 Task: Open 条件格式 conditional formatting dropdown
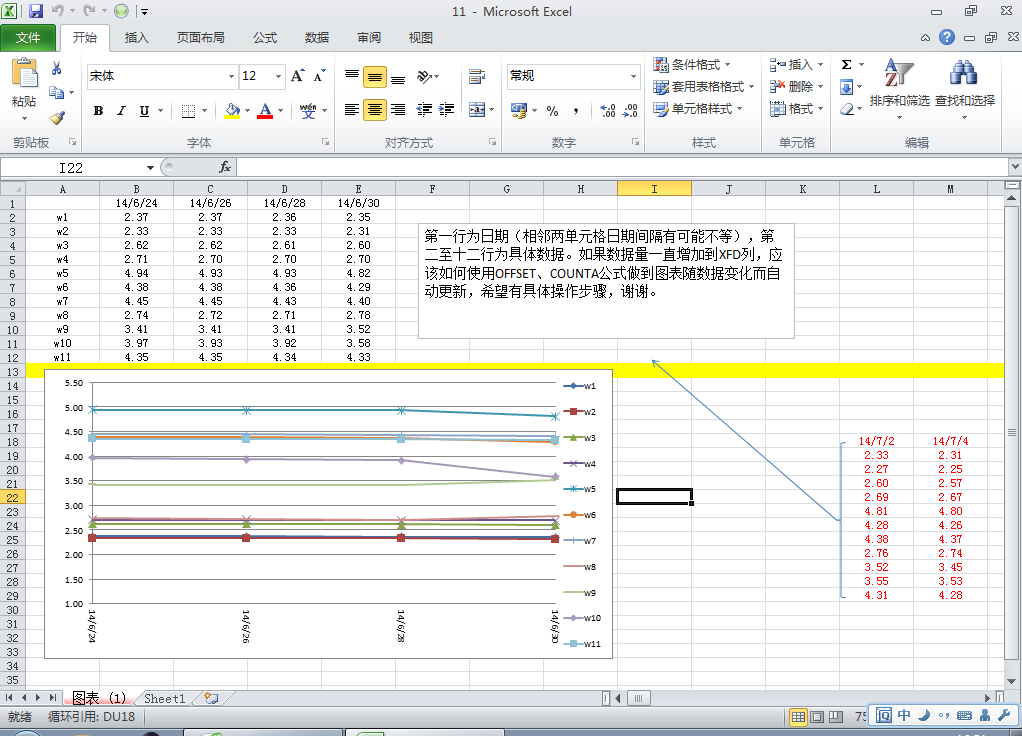tap(692, 65)
